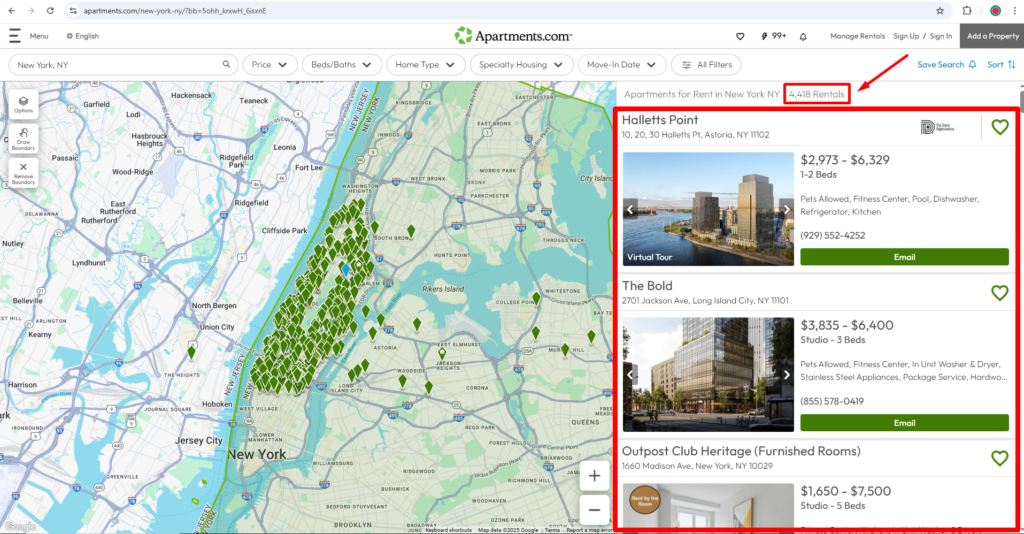Bookmark this page with the star icon
Image resolution: width=1024 pixels, height=534 pixels.
[940, 10]
